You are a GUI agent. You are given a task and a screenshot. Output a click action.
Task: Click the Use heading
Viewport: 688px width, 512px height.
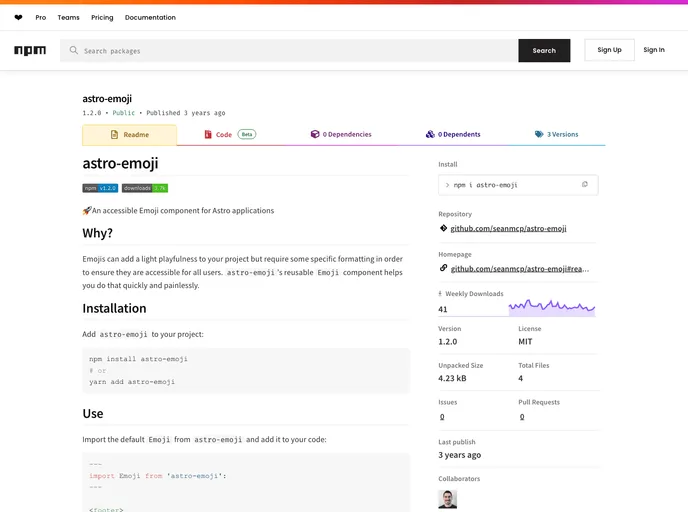[93, 414]
